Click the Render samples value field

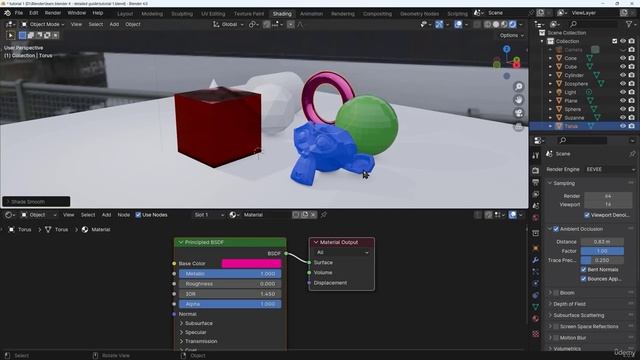coord(608,196)
